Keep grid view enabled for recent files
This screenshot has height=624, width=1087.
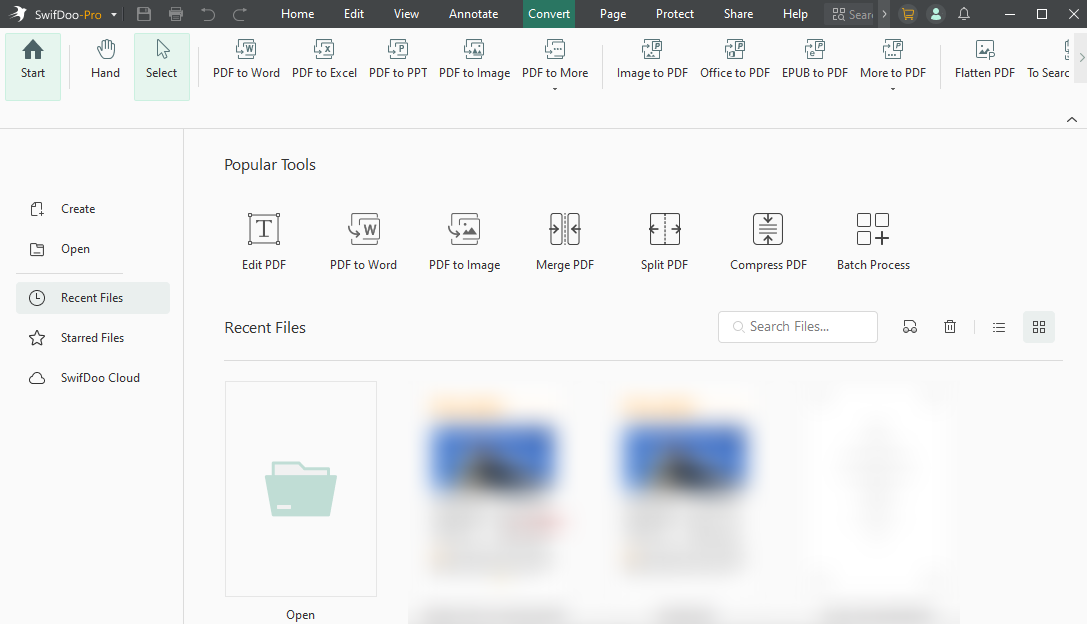[x=1038, y=326]
